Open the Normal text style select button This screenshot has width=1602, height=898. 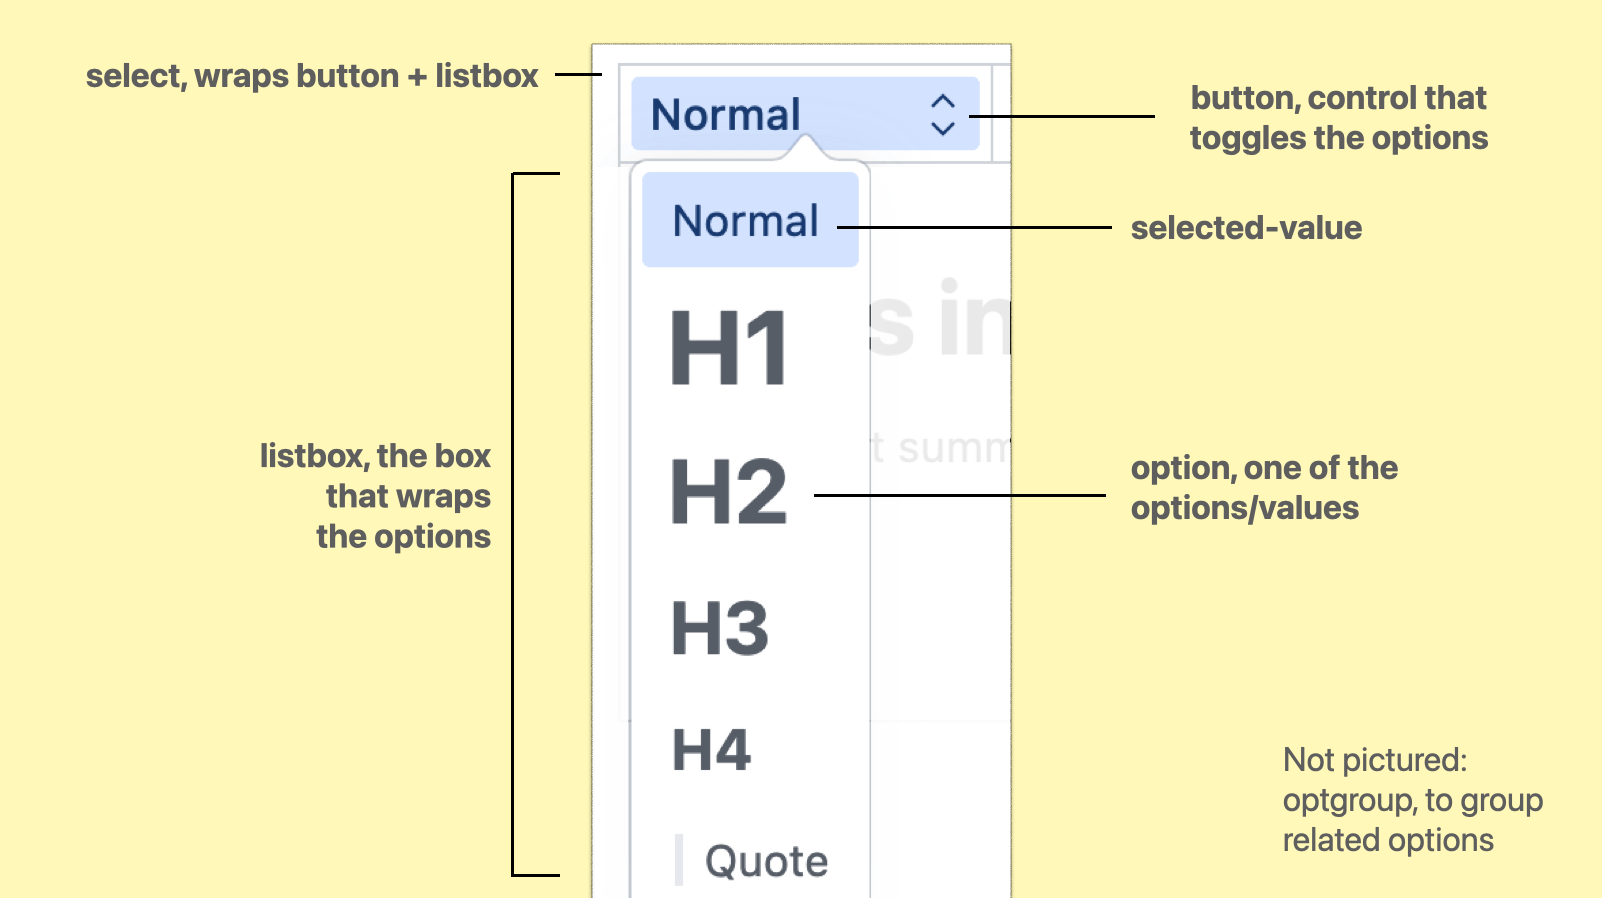click(790, 114)
